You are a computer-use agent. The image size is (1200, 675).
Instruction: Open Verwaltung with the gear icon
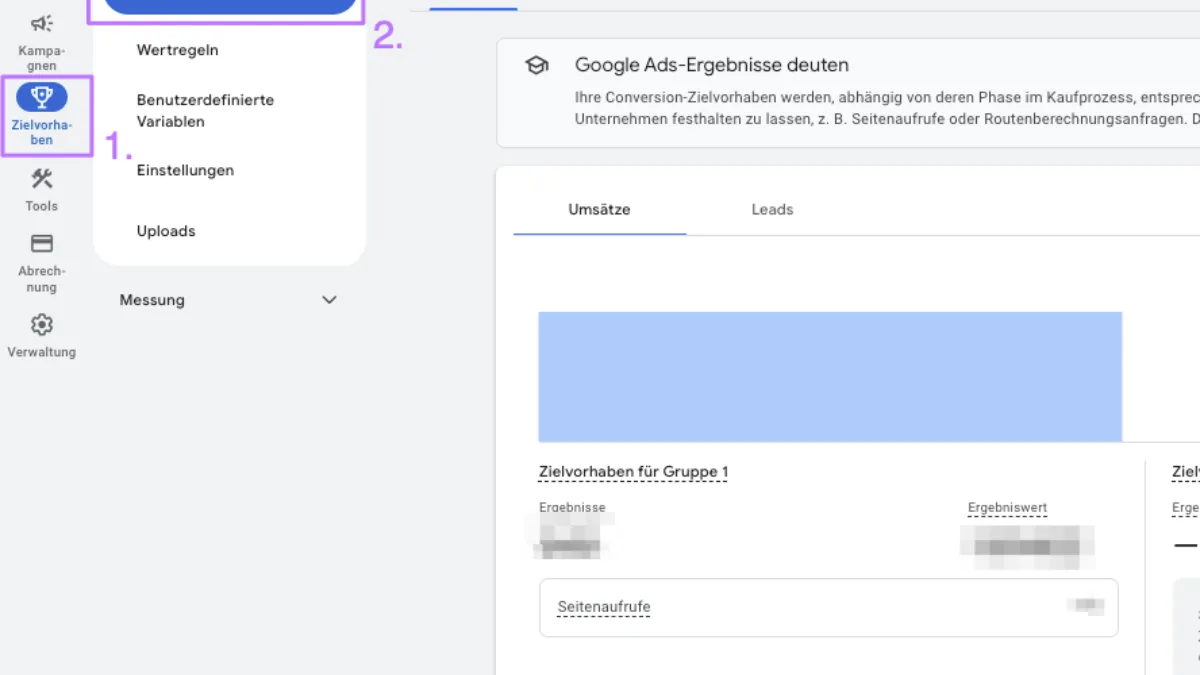click(x=41, y=324)
